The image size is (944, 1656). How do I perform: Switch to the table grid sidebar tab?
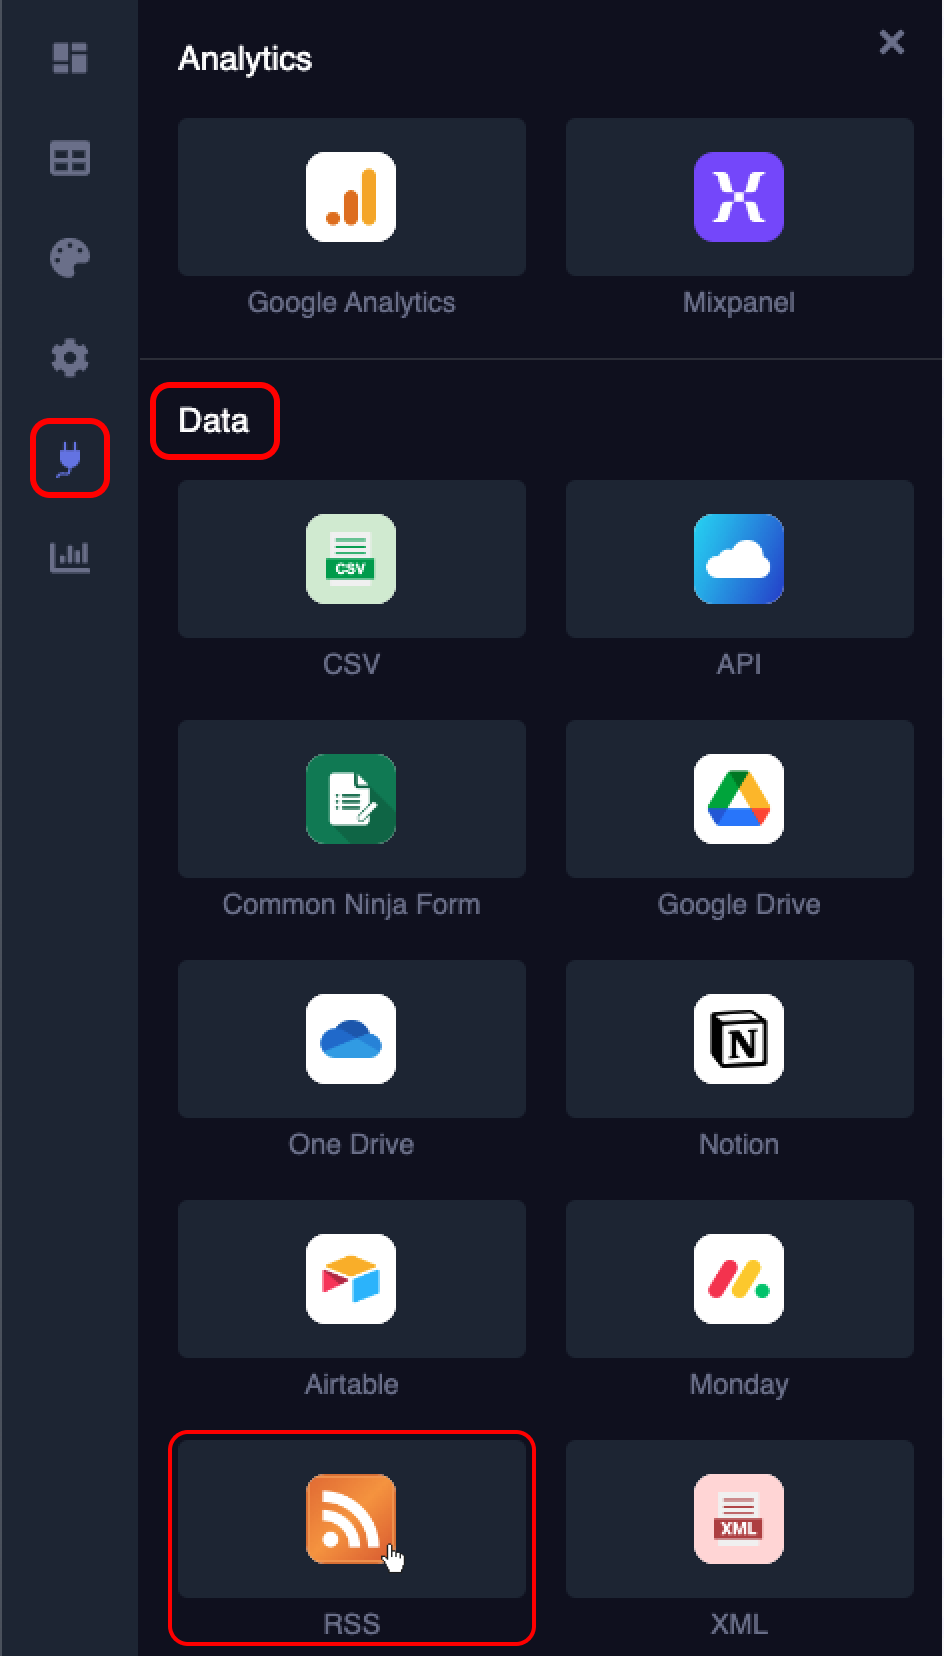(x=70, y=158)
